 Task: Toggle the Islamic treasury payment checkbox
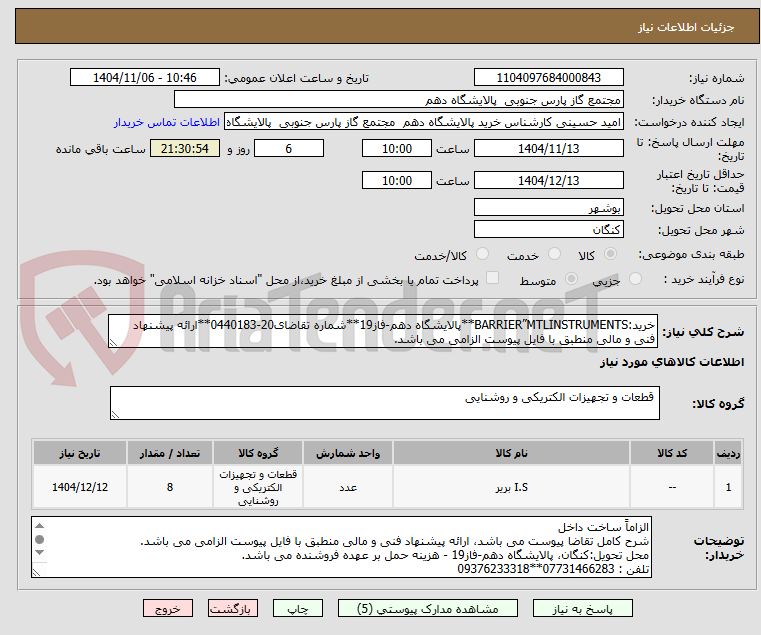492,278
